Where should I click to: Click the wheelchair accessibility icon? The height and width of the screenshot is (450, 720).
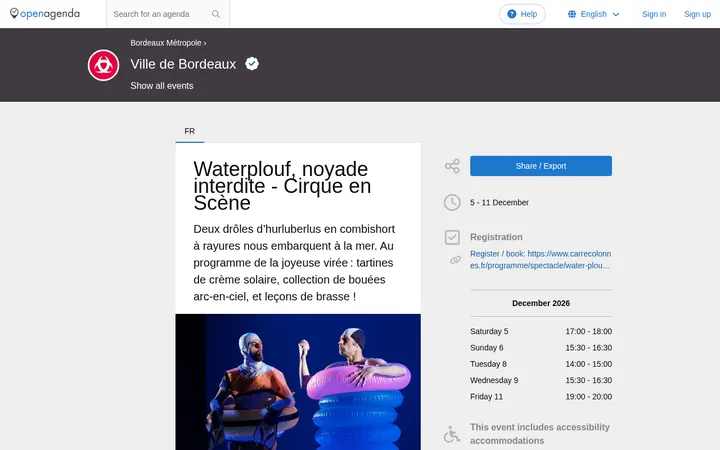click(452, 434)
